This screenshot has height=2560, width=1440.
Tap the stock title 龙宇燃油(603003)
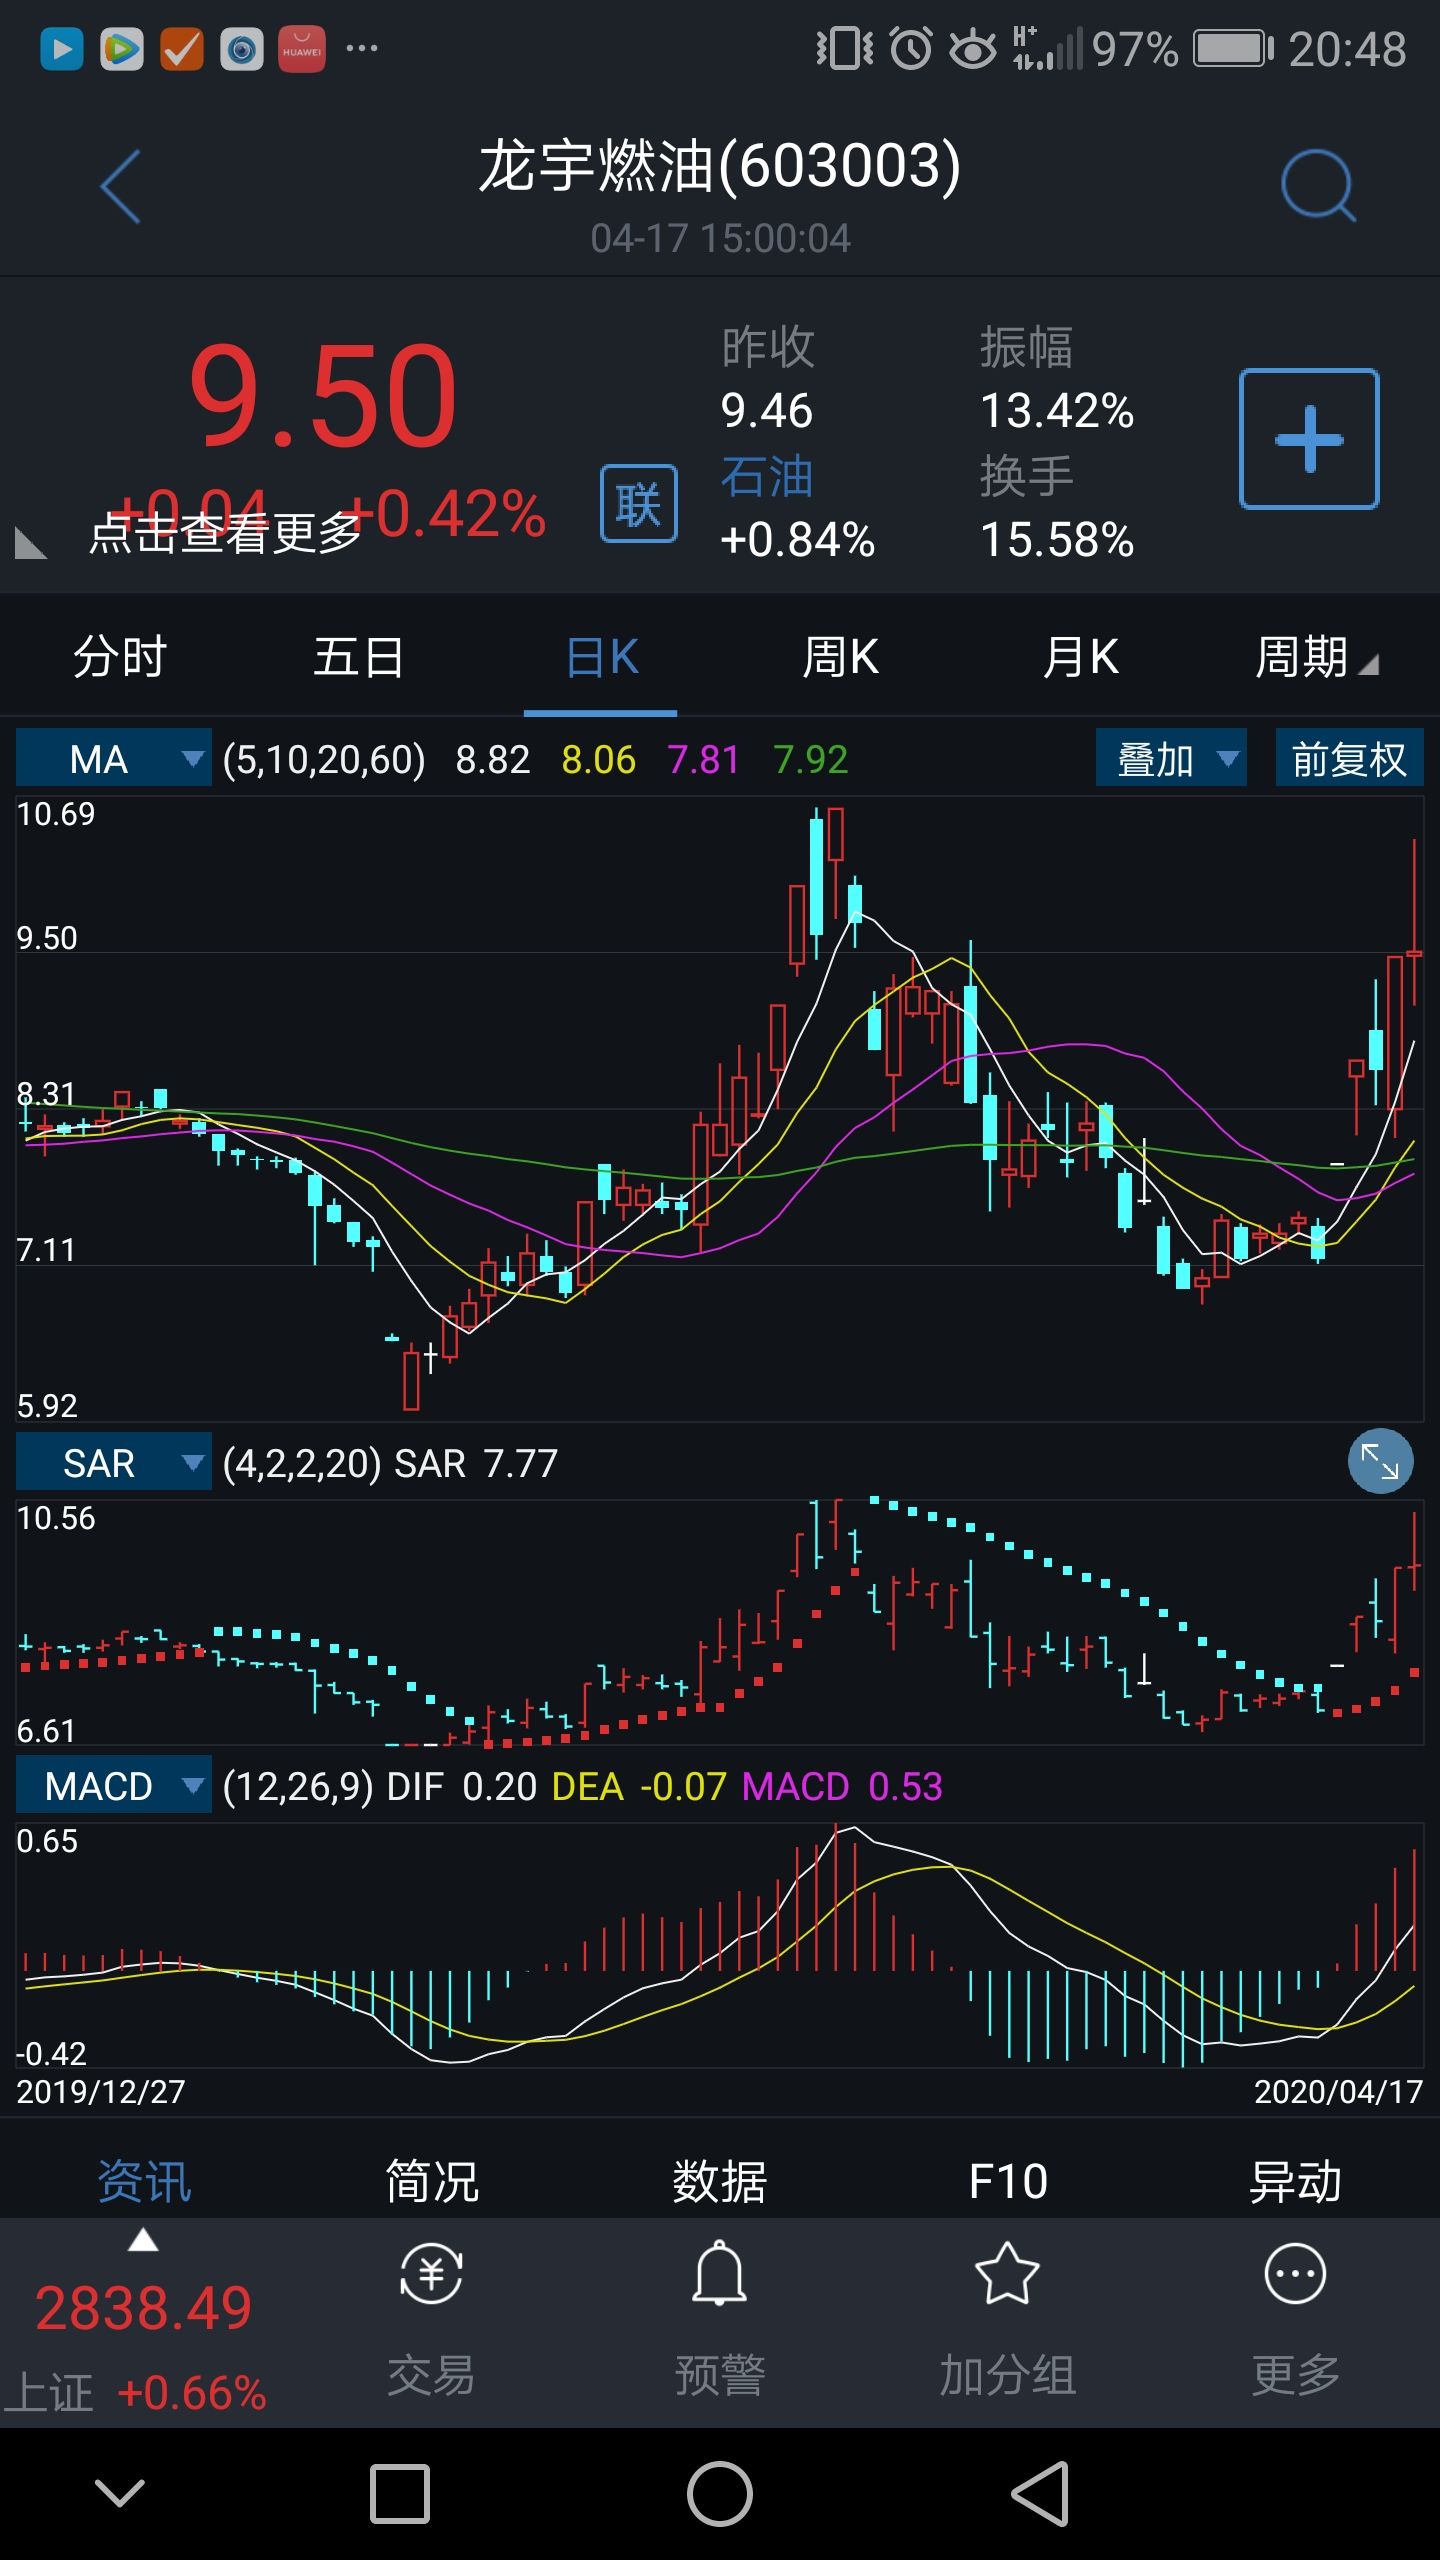tap(720, 166)
